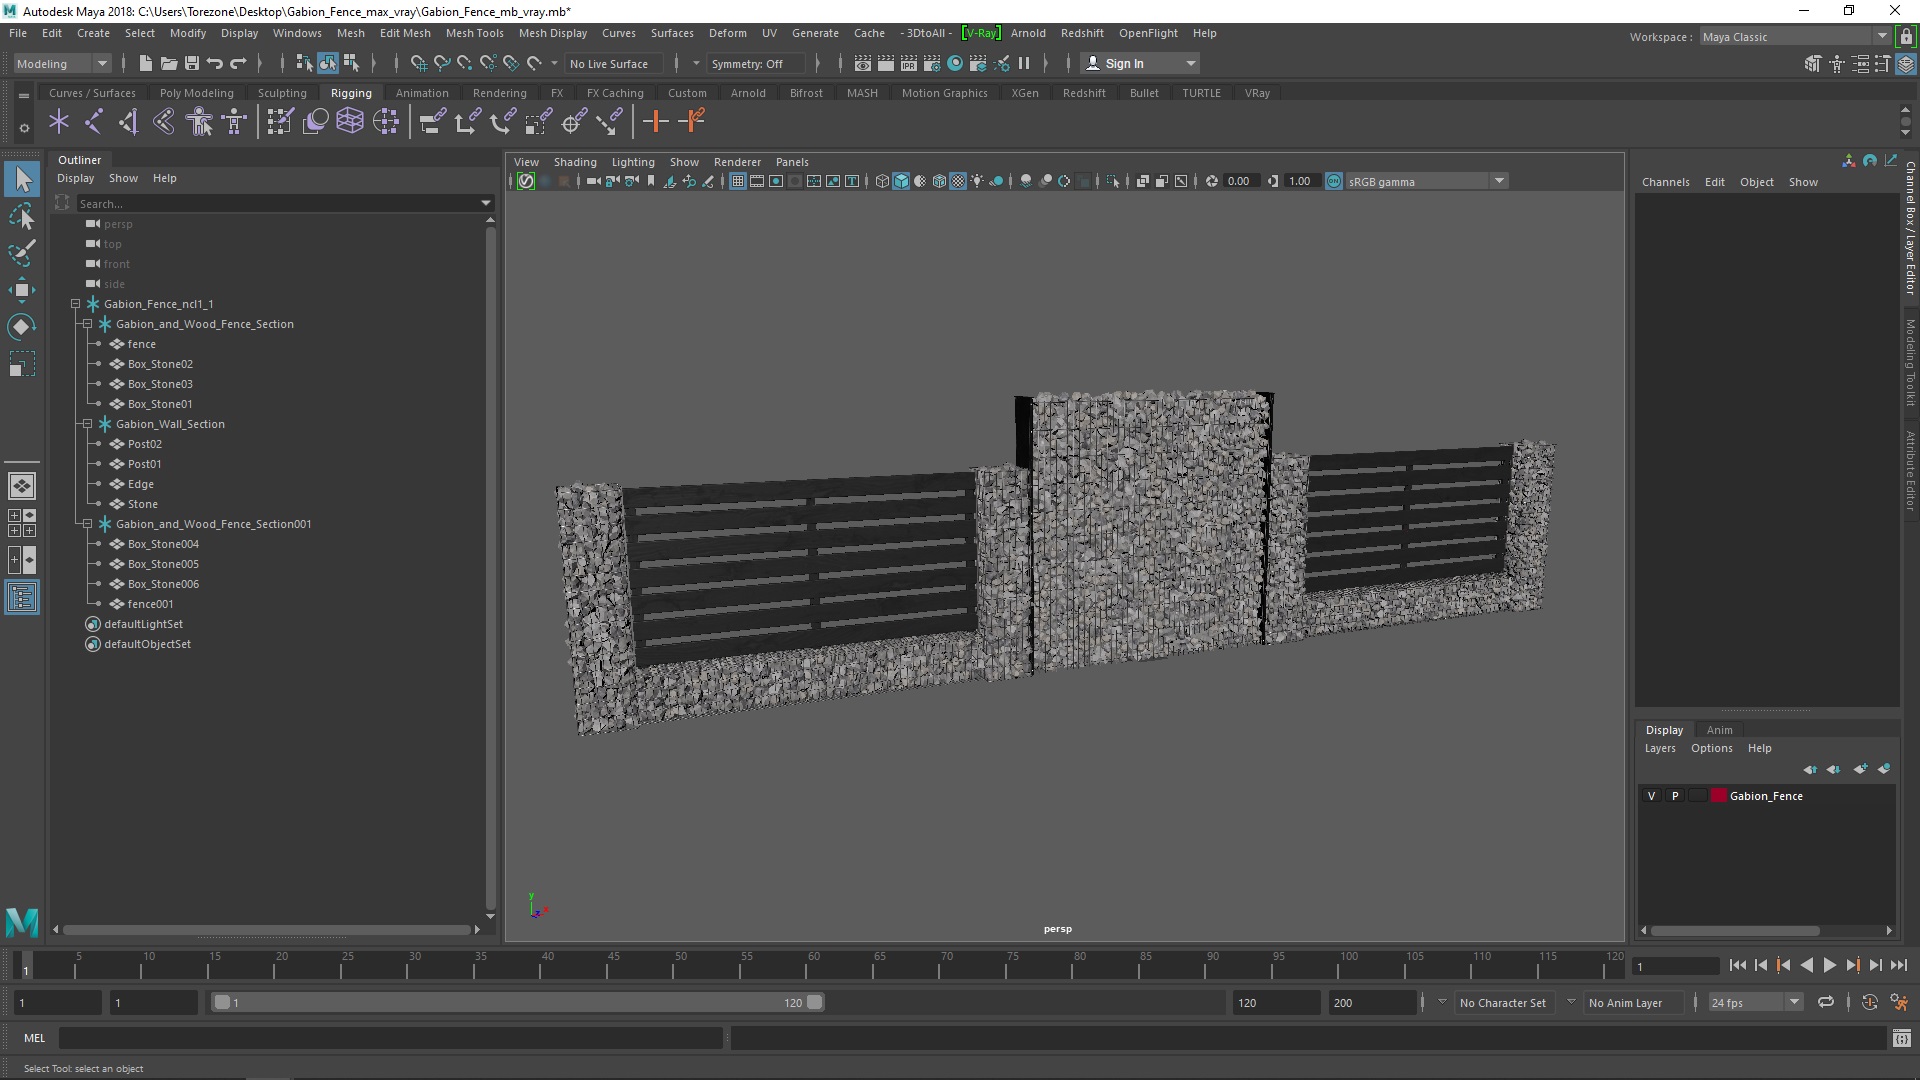Image resolution: width=1920 pixels, height=1080 pixels.
Task: Open the Outliner search options dropdown arrow
Action: (487, 203)
